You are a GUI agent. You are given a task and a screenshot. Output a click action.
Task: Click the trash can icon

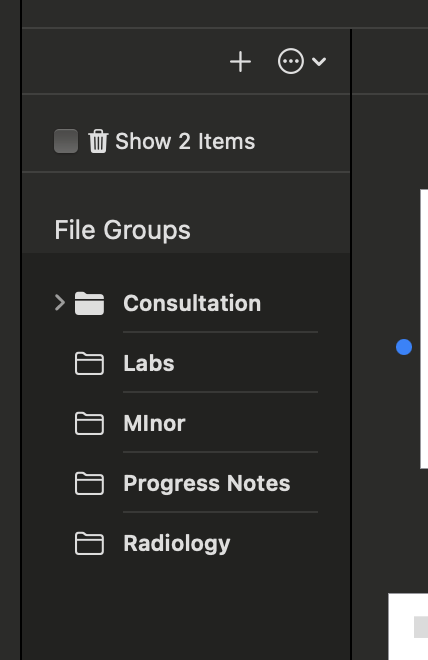click(x=98, y=141)
